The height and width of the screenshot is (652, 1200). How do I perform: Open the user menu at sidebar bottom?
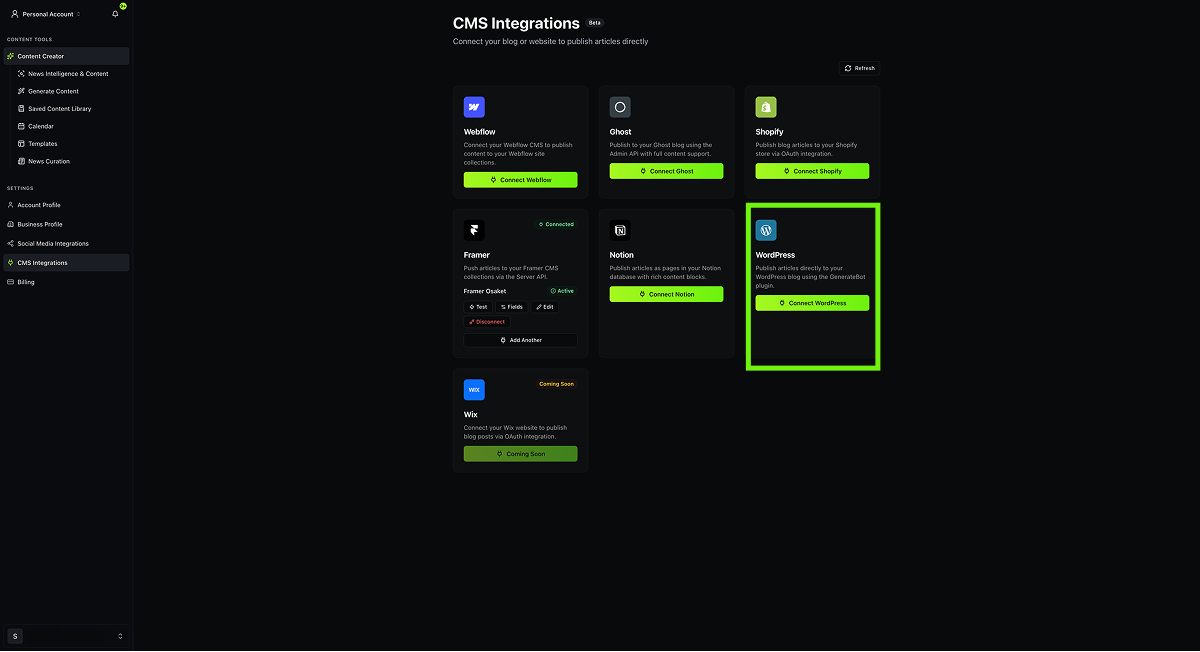click(67, 636)
